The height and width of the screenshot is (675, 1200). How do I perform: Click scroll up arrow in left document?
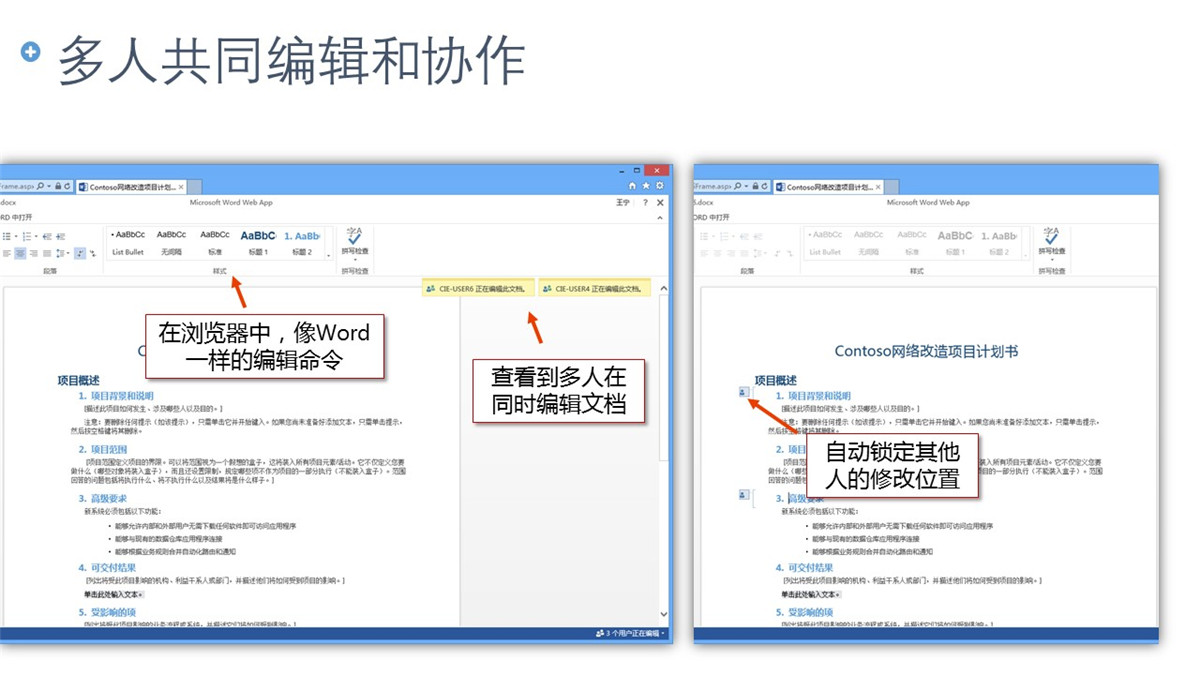(662, 289)
